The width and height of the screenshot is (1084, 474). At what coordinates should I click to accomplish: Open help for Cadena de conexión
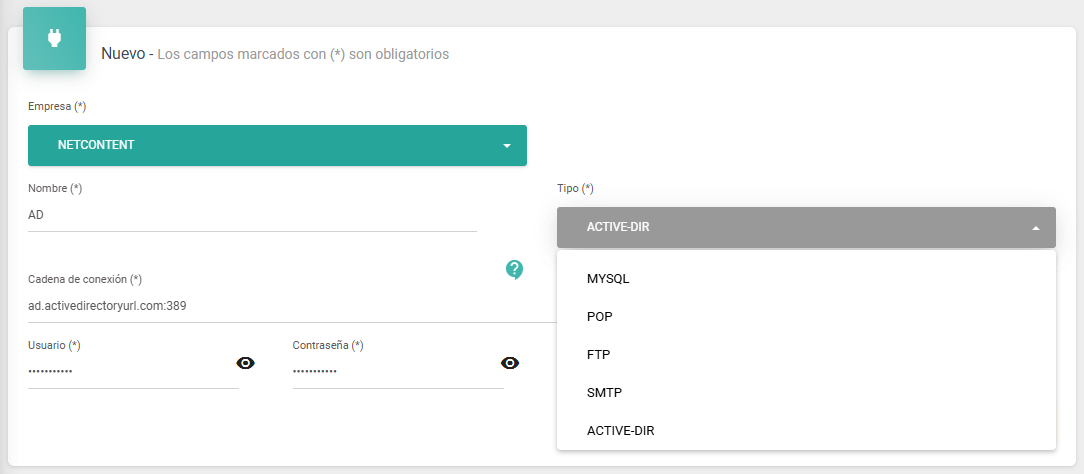click(514, 269)
